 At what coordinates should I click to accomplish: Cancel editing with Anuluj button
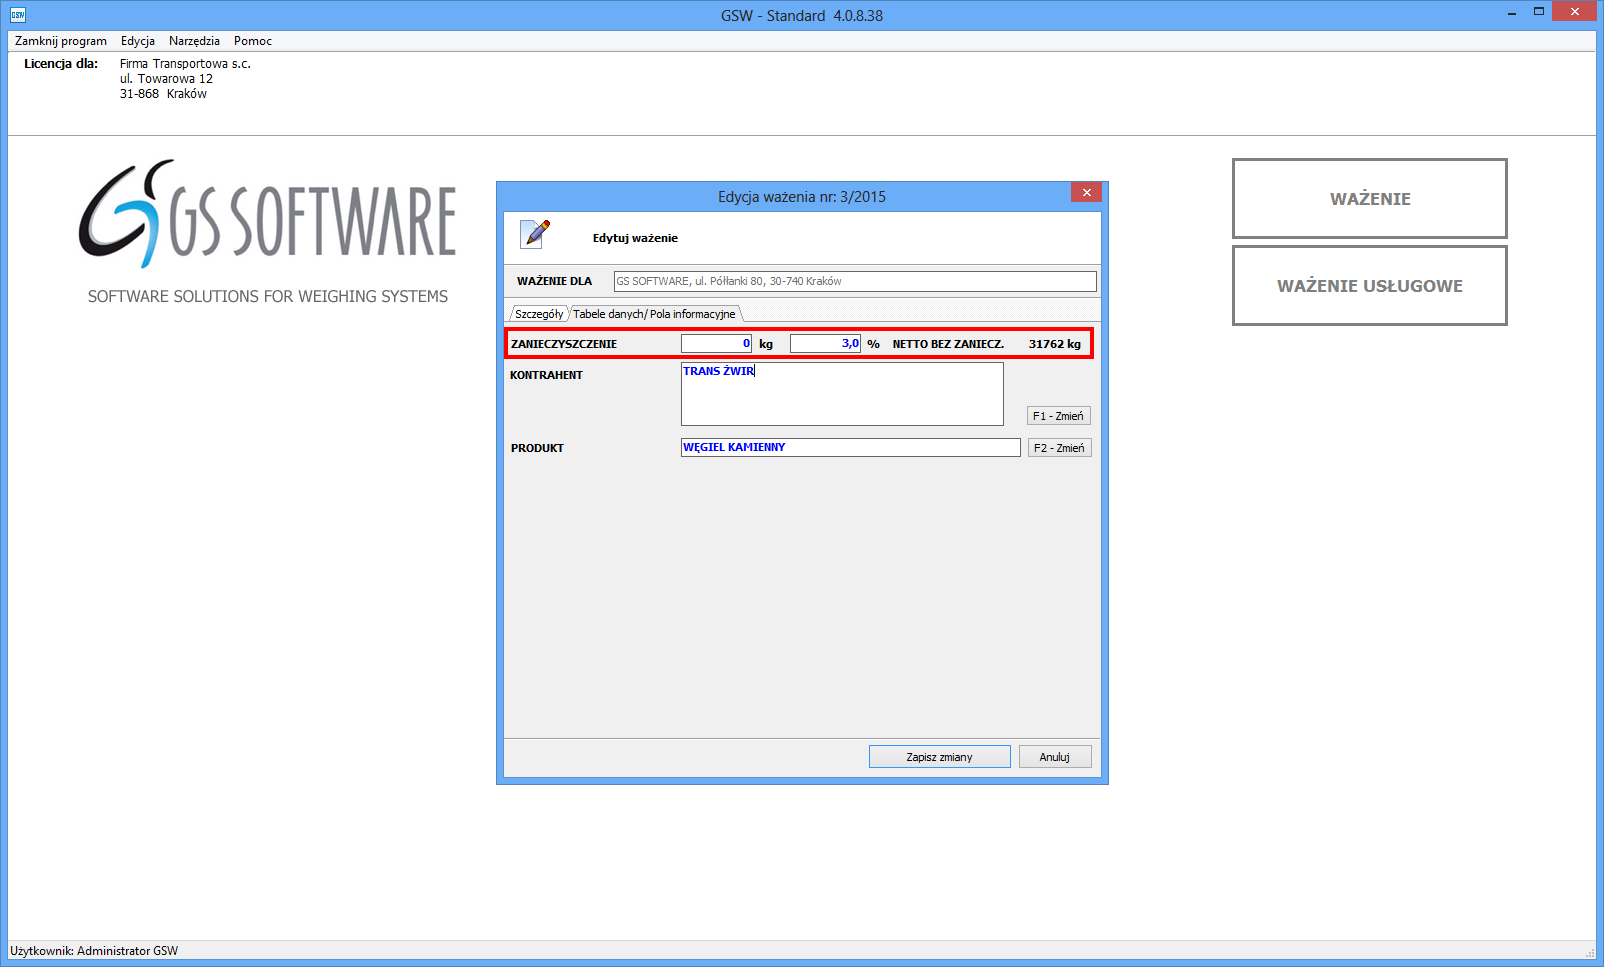pos(1054,757)
